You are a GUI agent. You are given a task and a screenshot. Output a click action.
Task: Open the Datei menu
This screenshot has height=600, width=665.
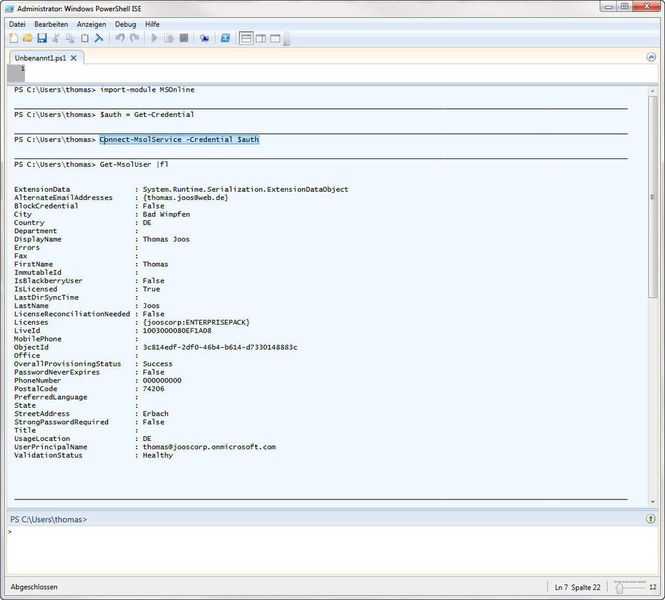17,24
